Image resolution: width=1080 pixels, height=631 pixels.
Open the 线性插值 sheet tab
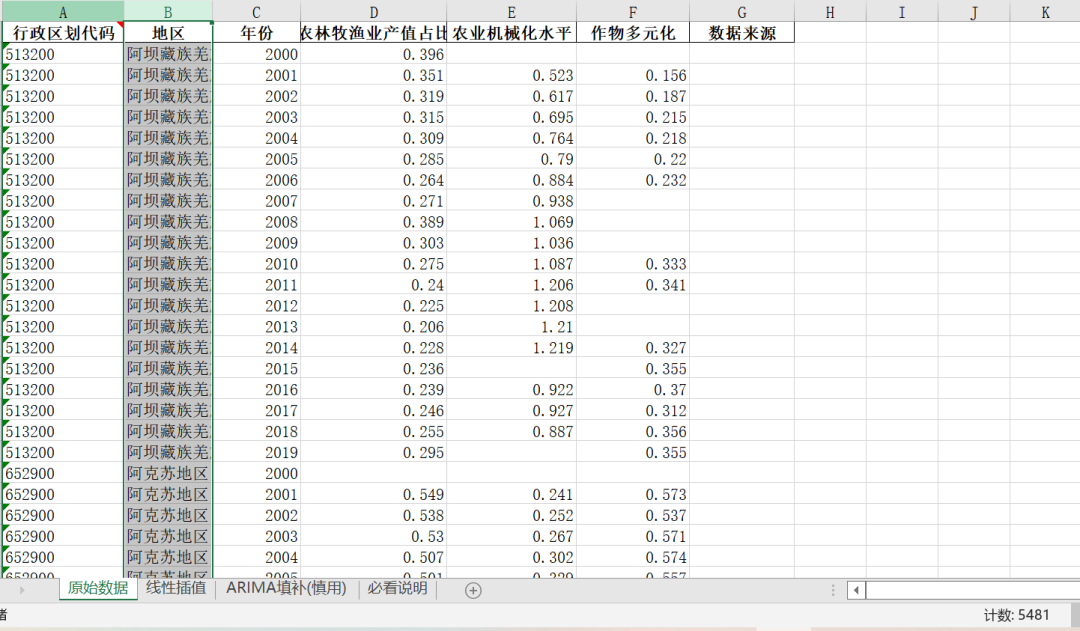coord(176,588)
